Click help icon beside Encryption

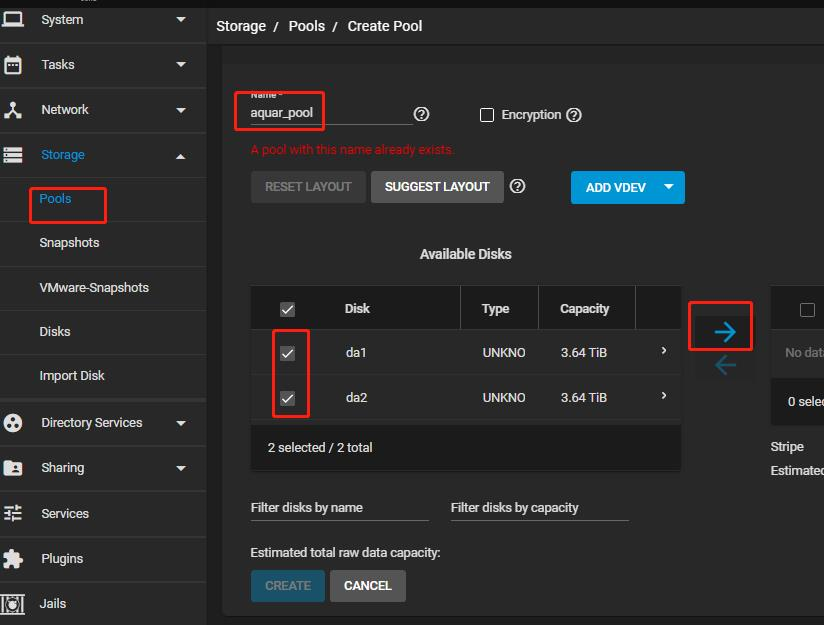(574, 115)
